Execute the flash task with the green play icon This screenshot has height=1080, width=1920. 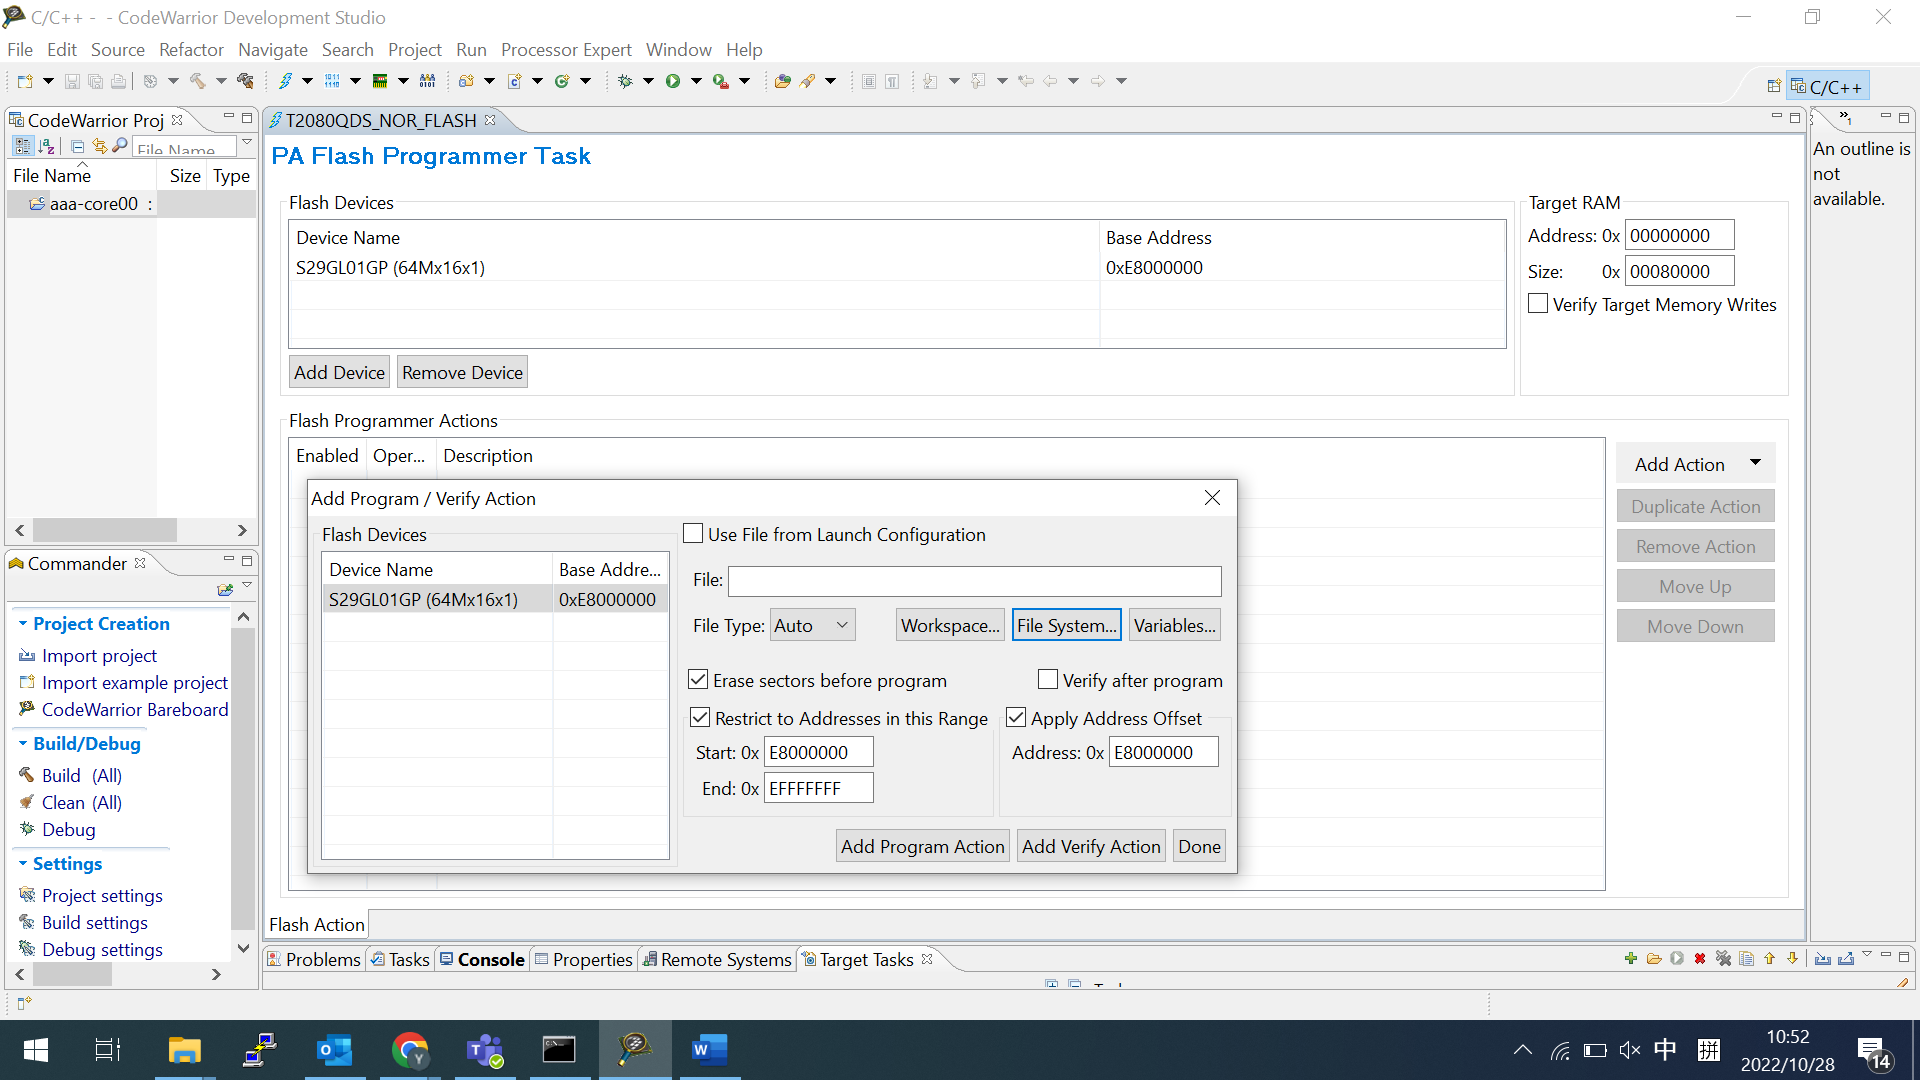(1678, 958)
